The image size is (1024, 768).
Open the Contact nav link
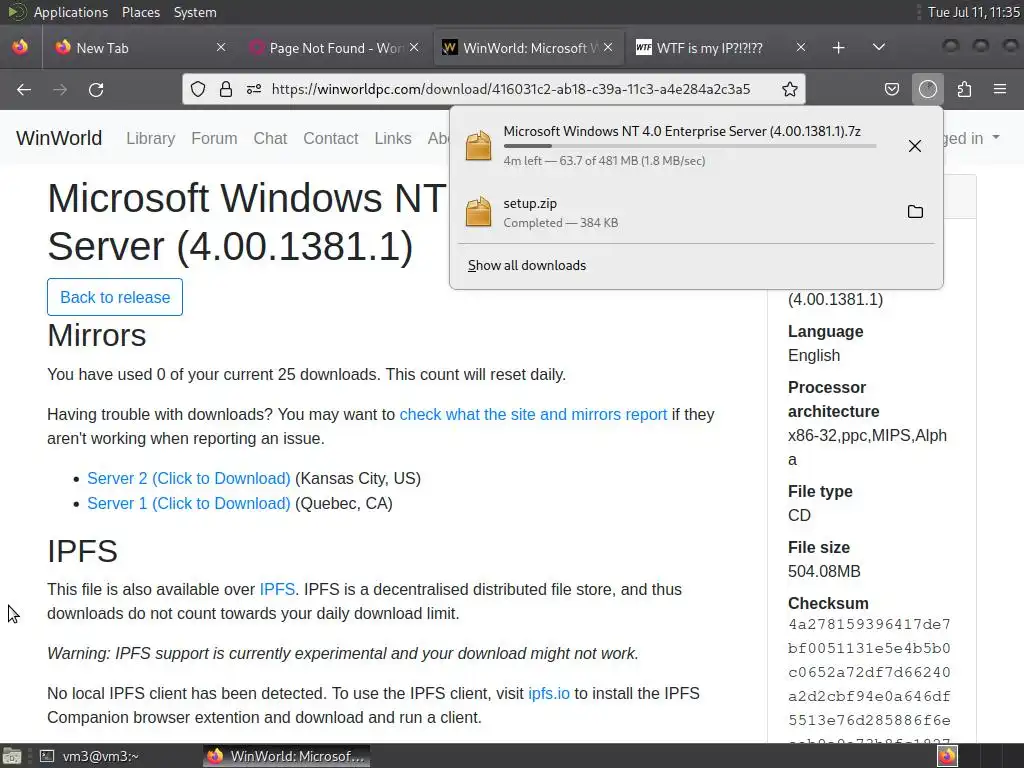[x=330, y=138]
